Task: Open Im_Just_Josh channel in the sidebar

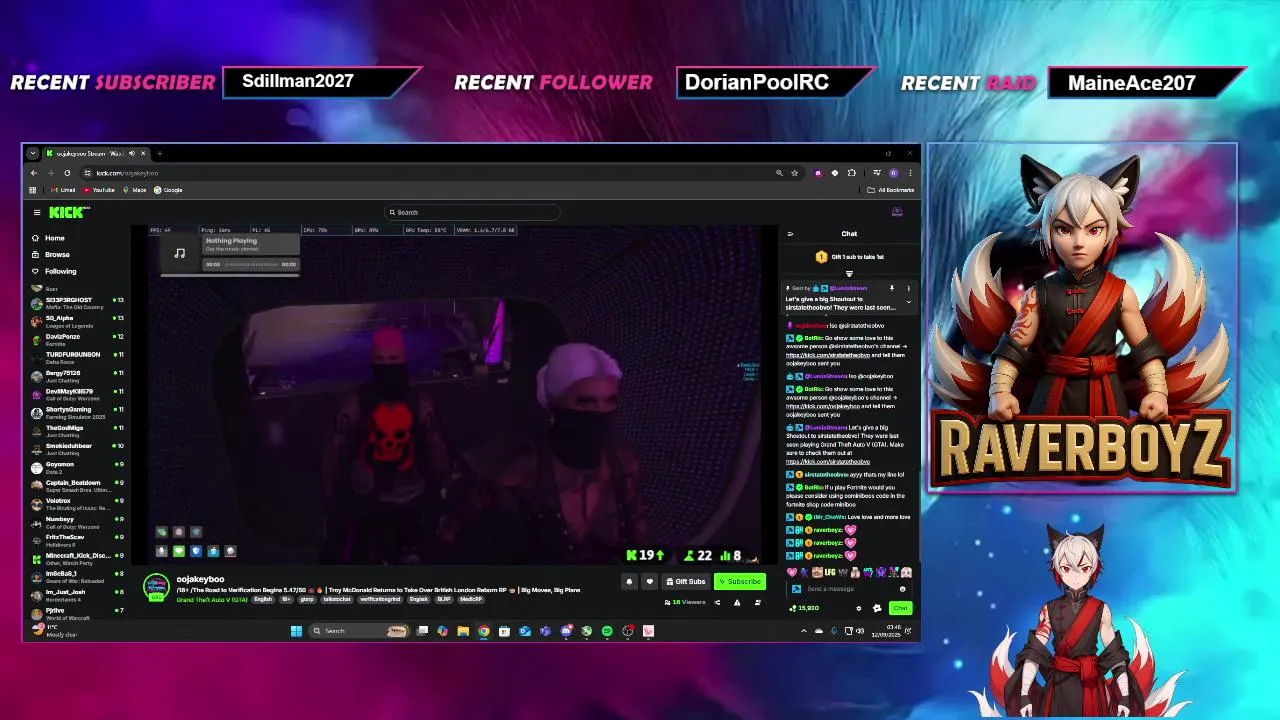Action: [77, 594]
